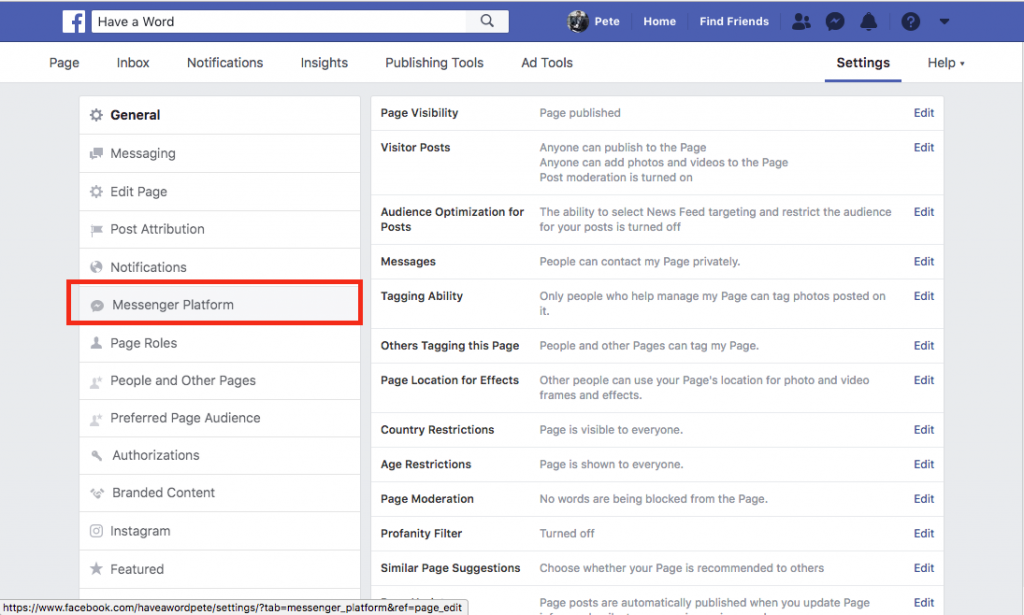This screenshot has width=1024, height=615.
Task: Edit Others Tagging this Page
Action: coord(923,345)
